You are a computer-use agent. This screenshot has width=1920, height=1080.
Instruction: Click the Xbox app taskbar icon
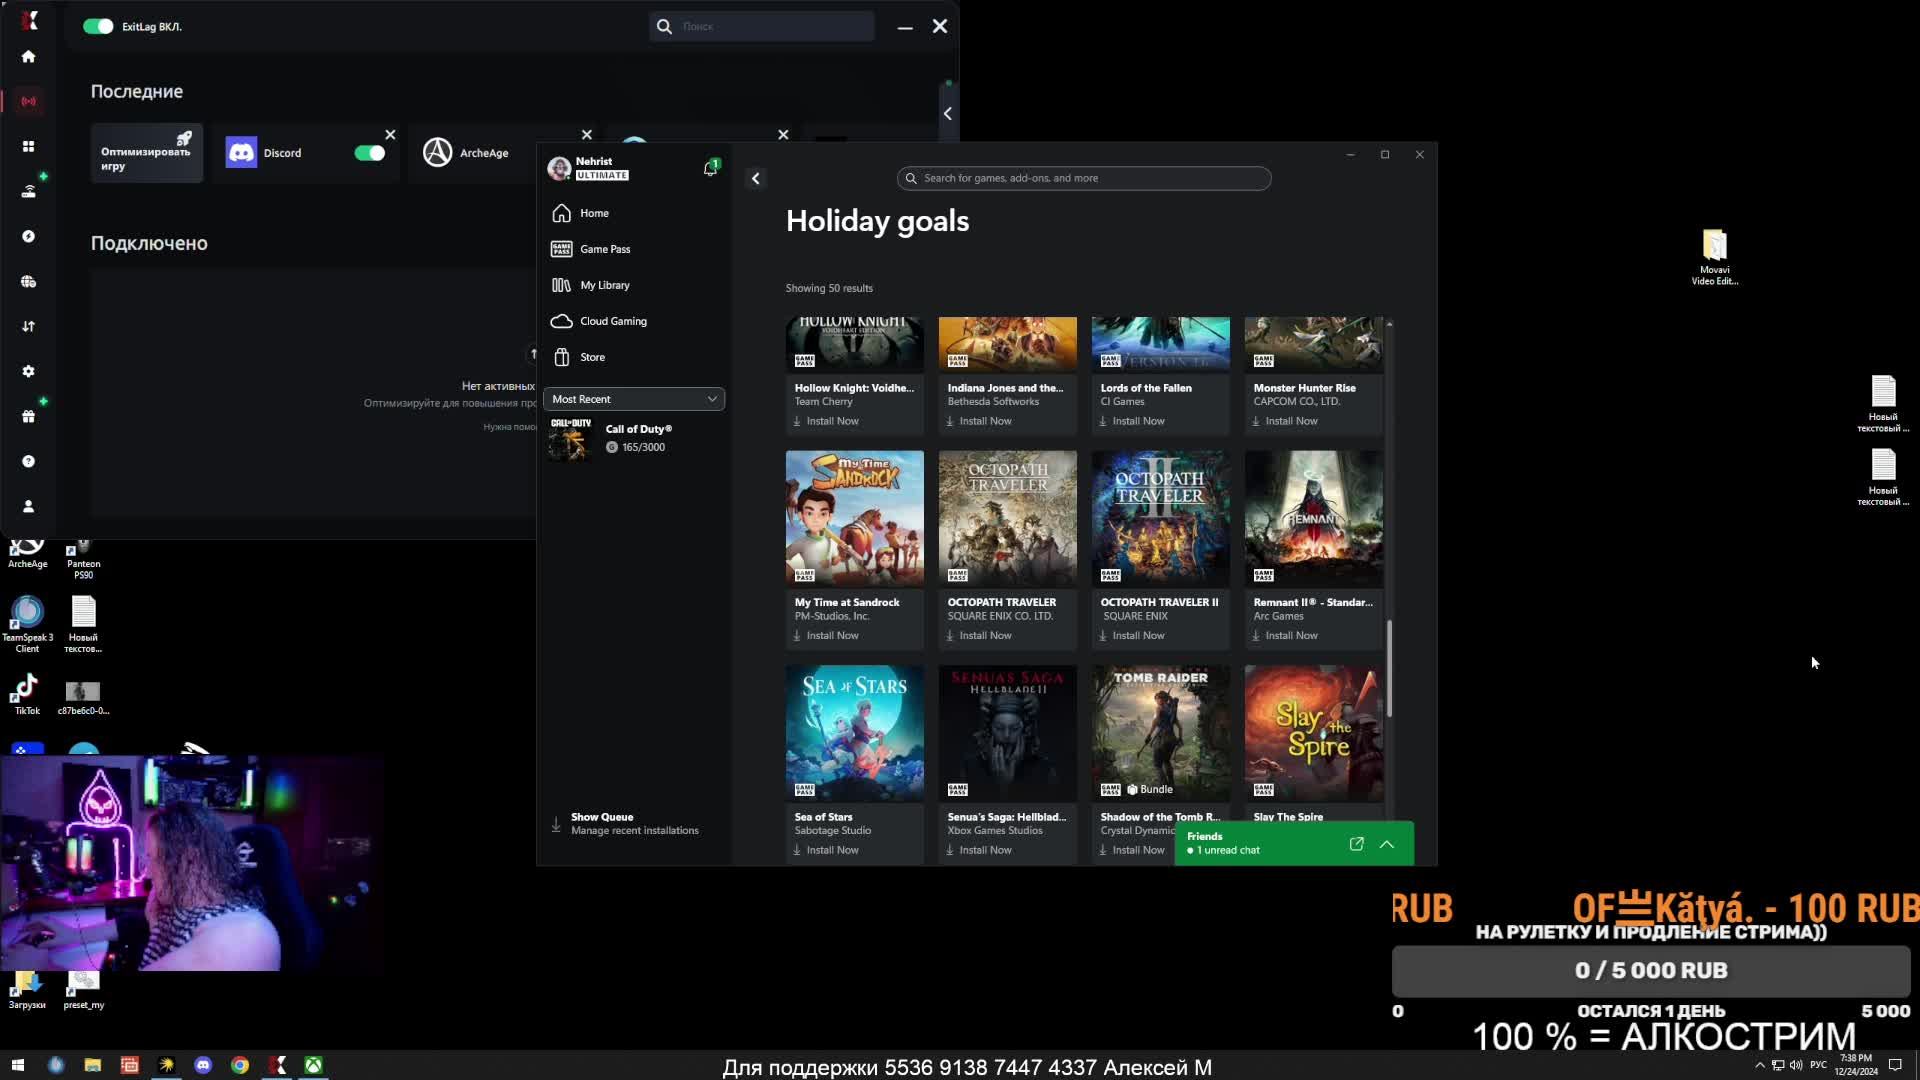pyautogui.click(x=313, y=1065)
